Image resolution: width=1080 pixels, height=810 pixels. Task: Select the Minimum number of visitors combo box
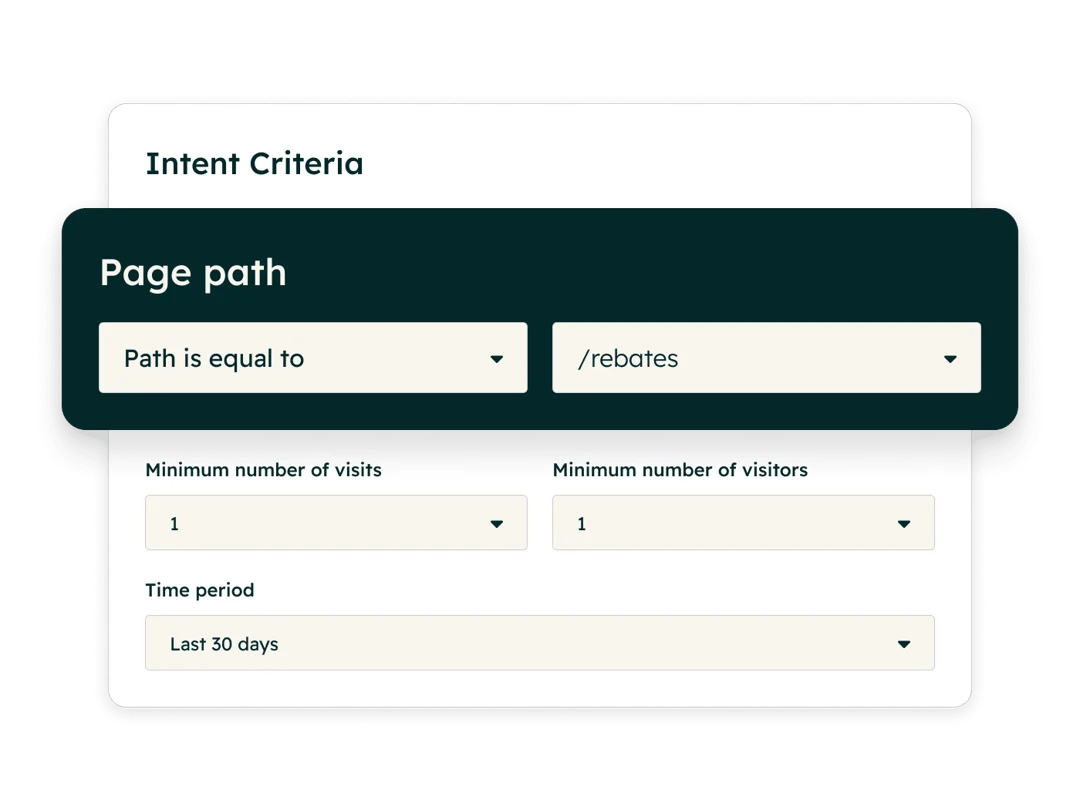(x=743, y=523)
